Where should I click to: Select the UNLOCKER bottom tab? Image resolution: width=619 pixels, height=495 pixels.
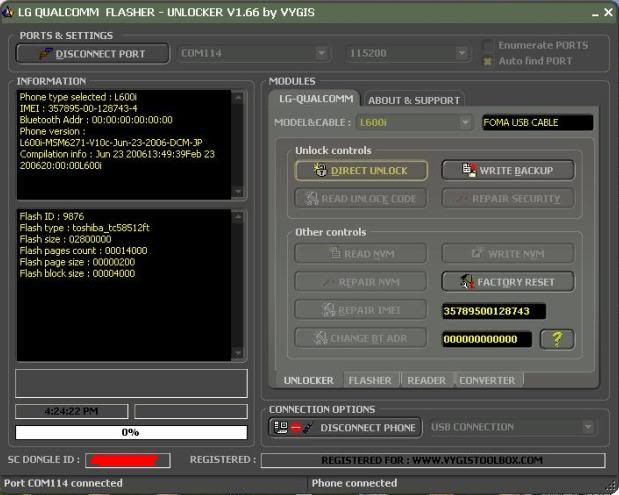click(308, 381)
